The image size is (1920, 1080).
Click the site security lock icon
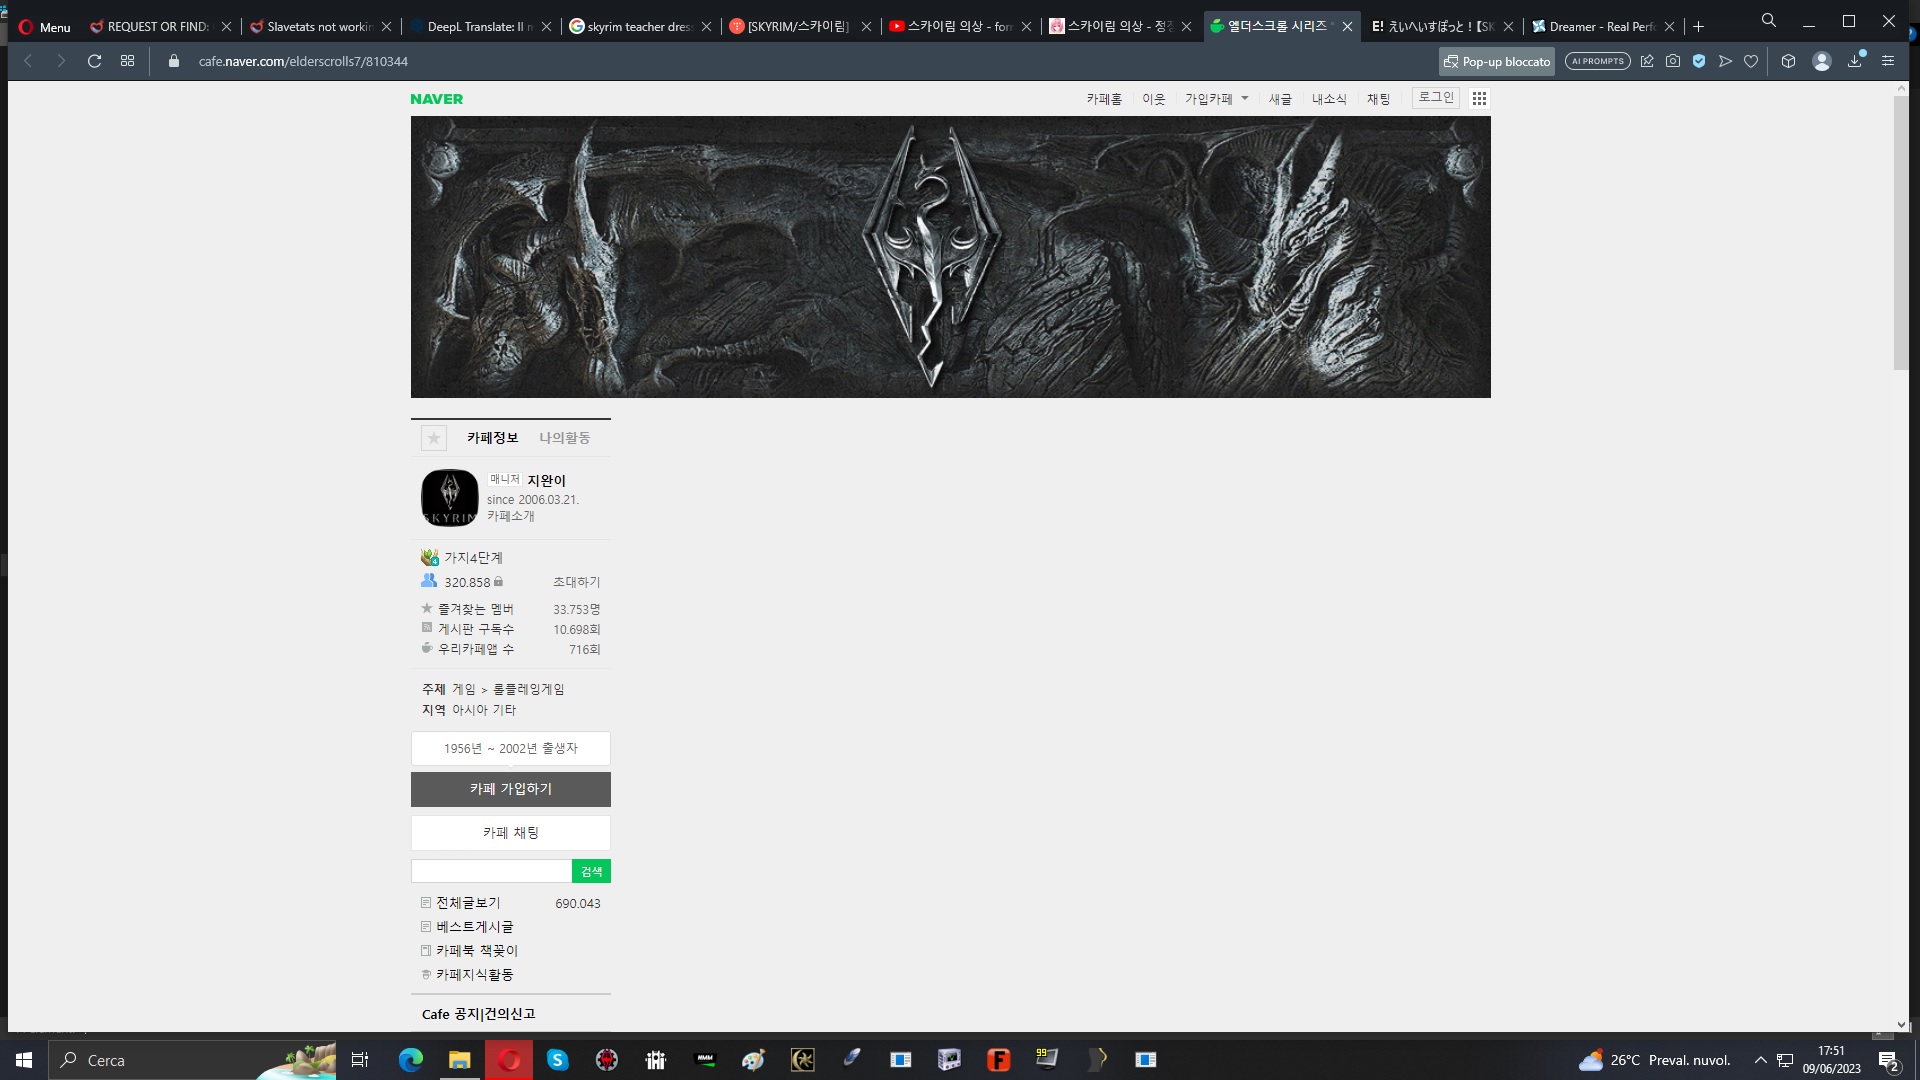tap(174, 61)
